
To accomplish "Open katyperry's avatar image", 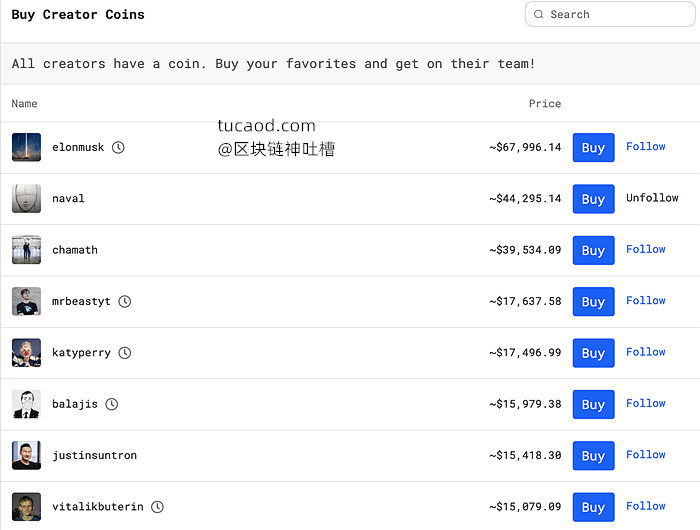I will [26, 353].
